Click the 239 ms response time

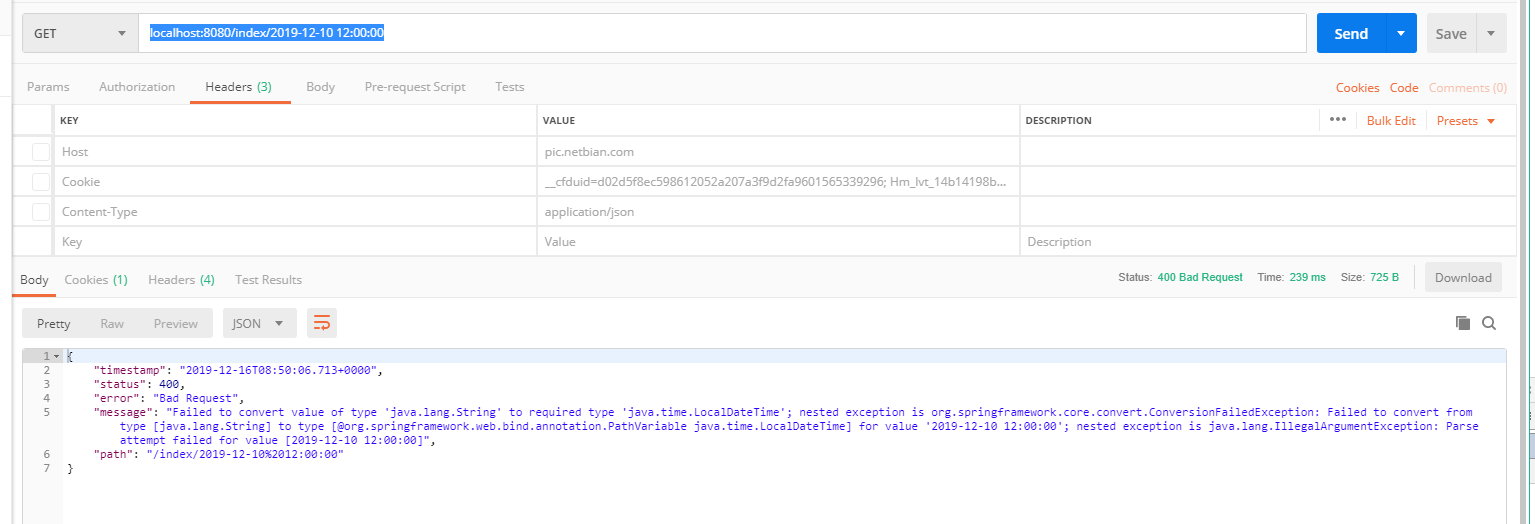click(x=1307, y=277)
